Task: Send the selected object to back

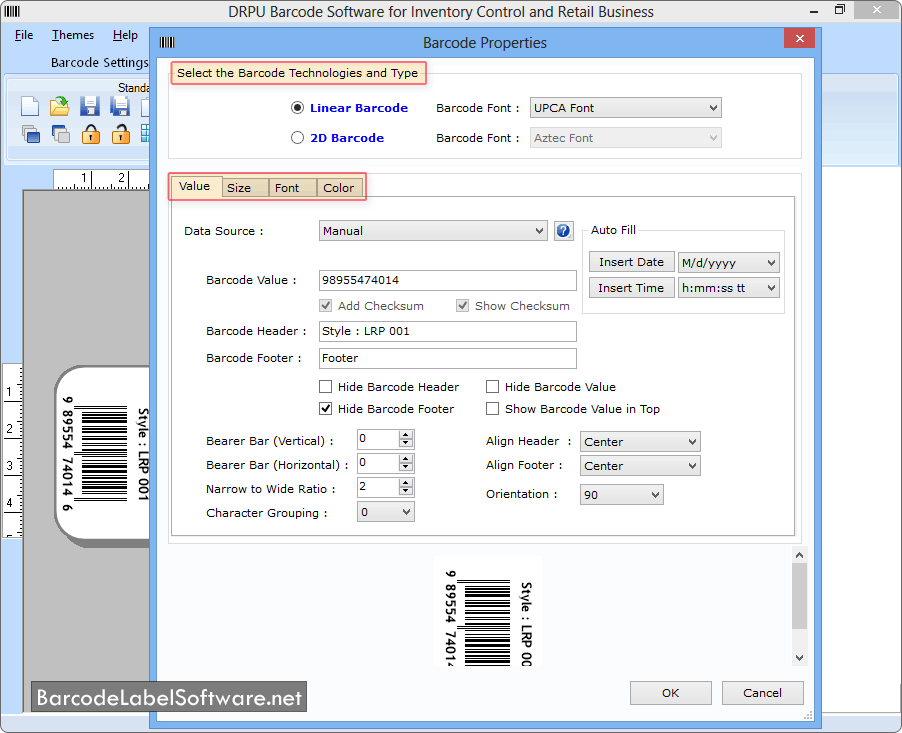Action: (x=60, y=134)
